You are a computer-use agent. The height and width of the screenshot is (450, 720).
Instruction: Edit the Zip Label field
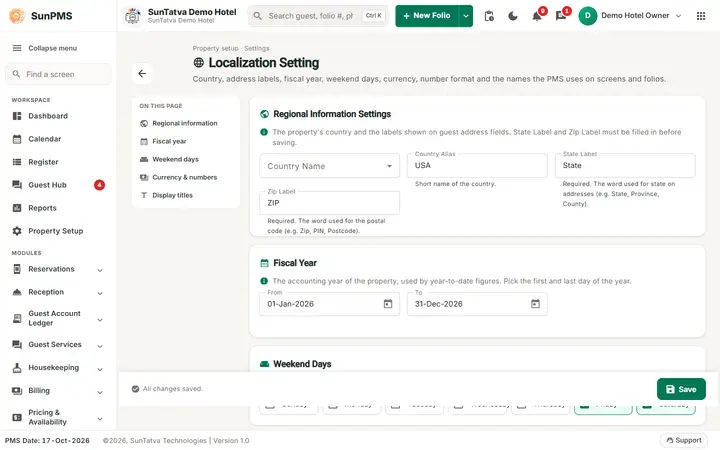(330, 202)
